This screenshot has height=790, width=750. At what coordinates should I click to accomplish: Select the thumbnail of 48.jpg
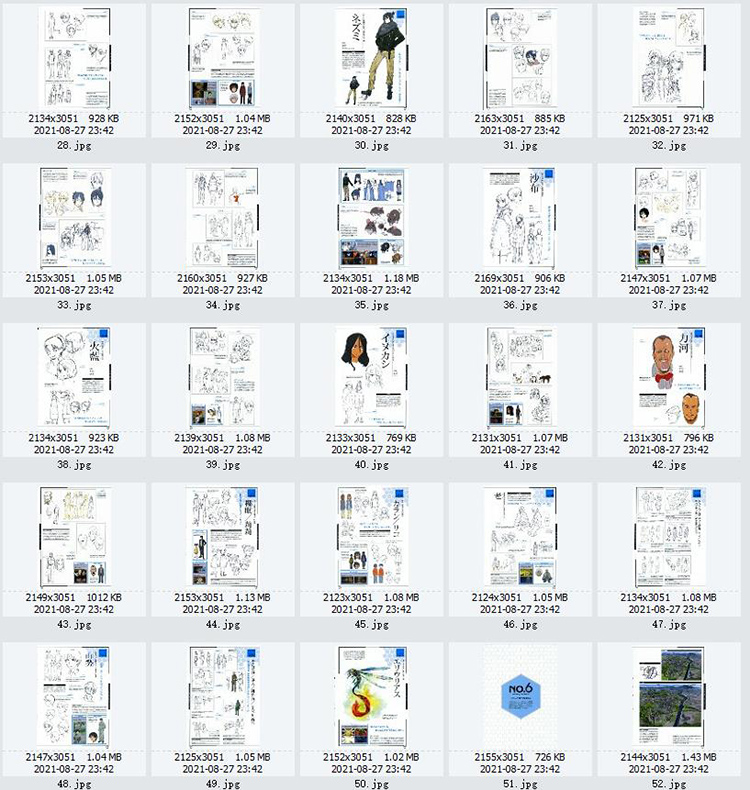[74, 696]
